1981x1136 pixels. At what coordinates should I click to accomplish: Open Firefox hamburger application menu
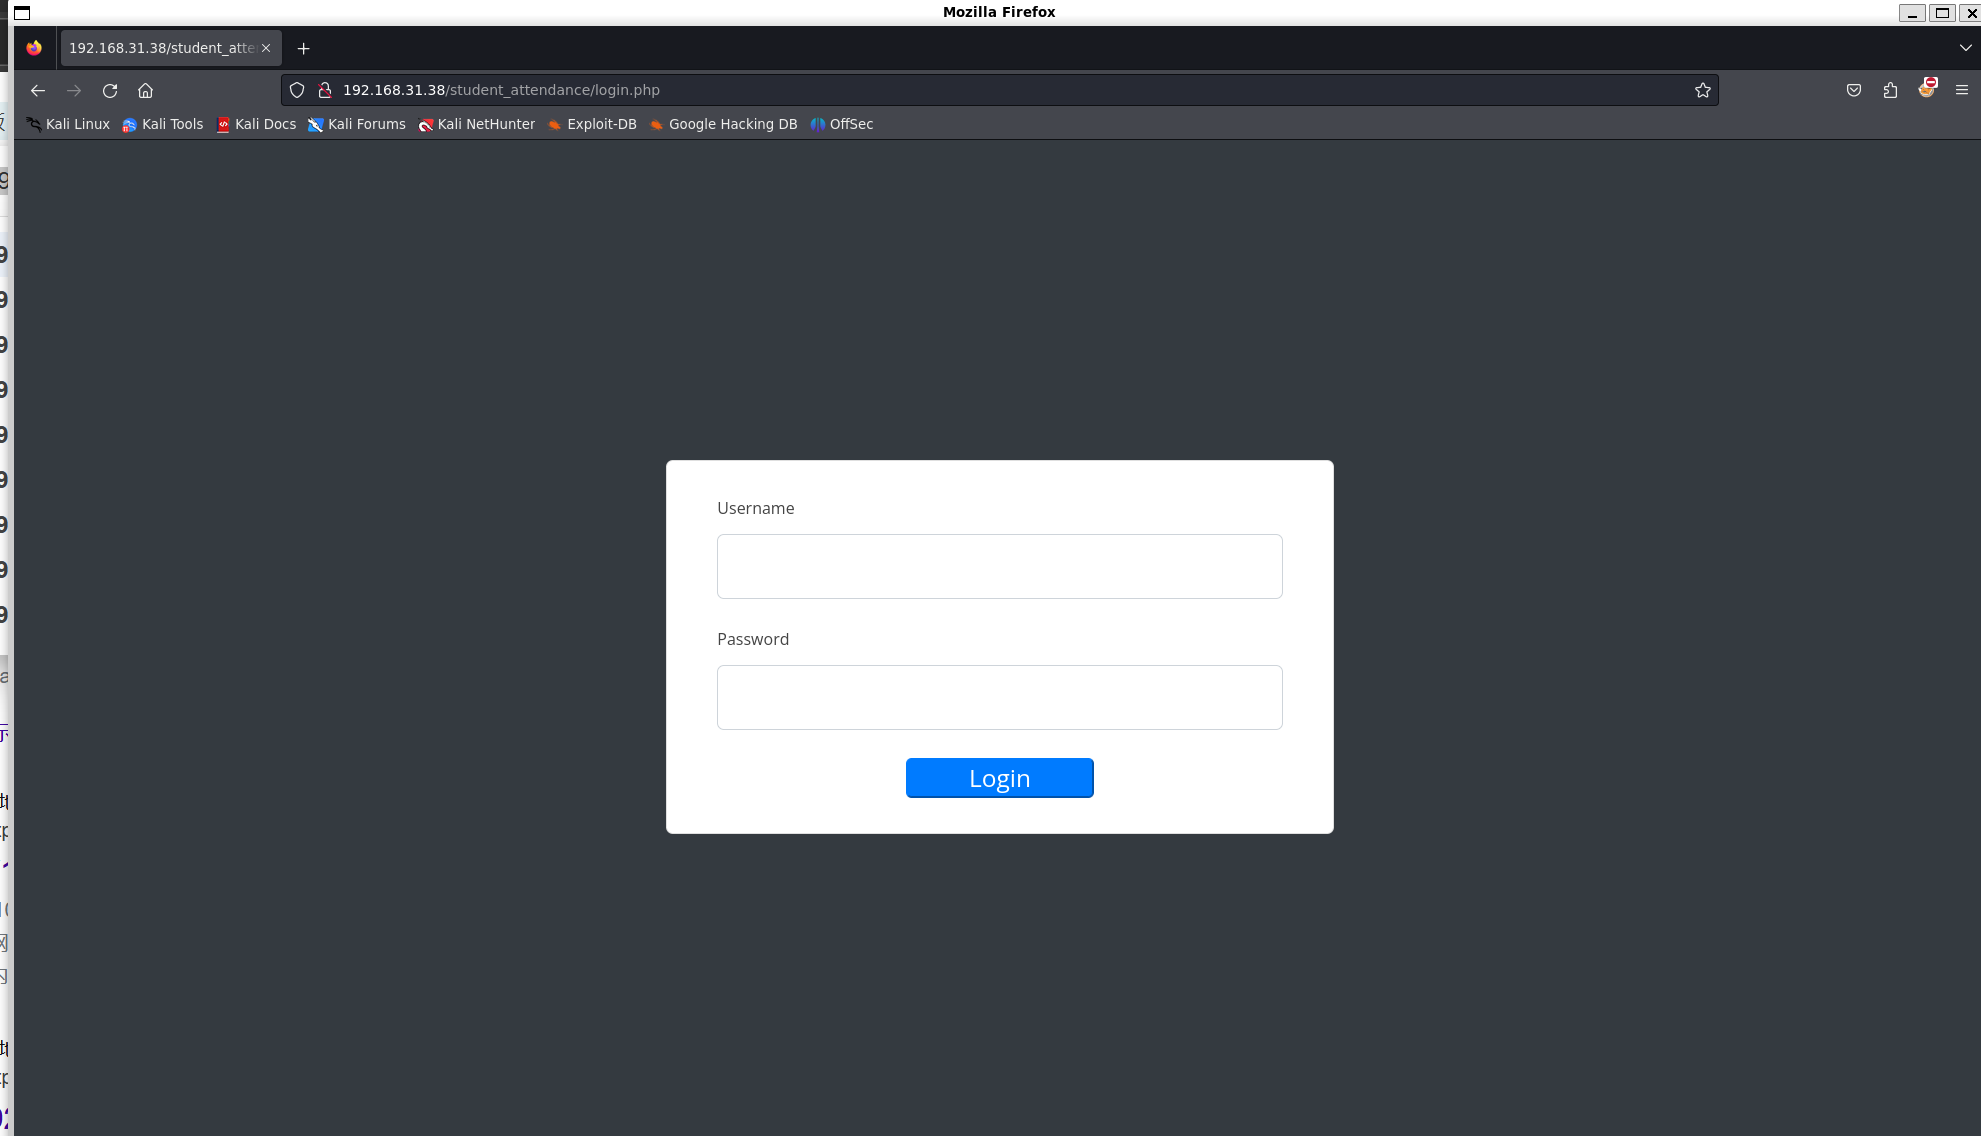(1961, 90)
